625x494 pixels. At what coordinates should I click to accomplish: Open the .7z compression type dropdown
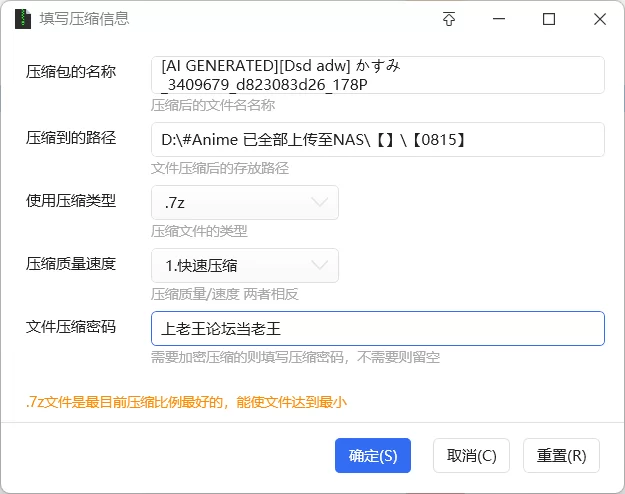click(245, 203)
